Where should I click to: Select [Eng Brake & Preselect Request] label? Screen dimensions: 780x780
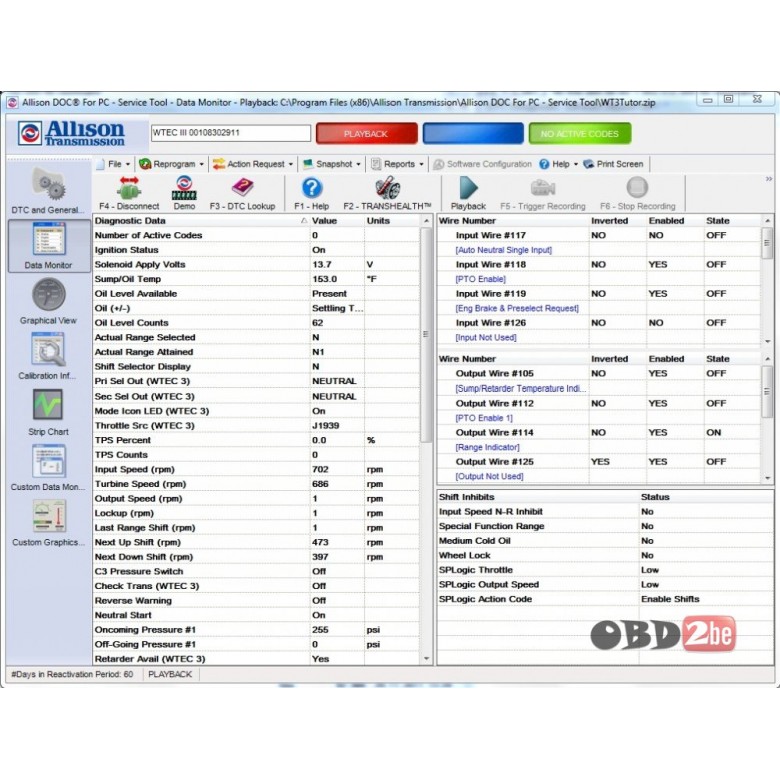[517, 308]
